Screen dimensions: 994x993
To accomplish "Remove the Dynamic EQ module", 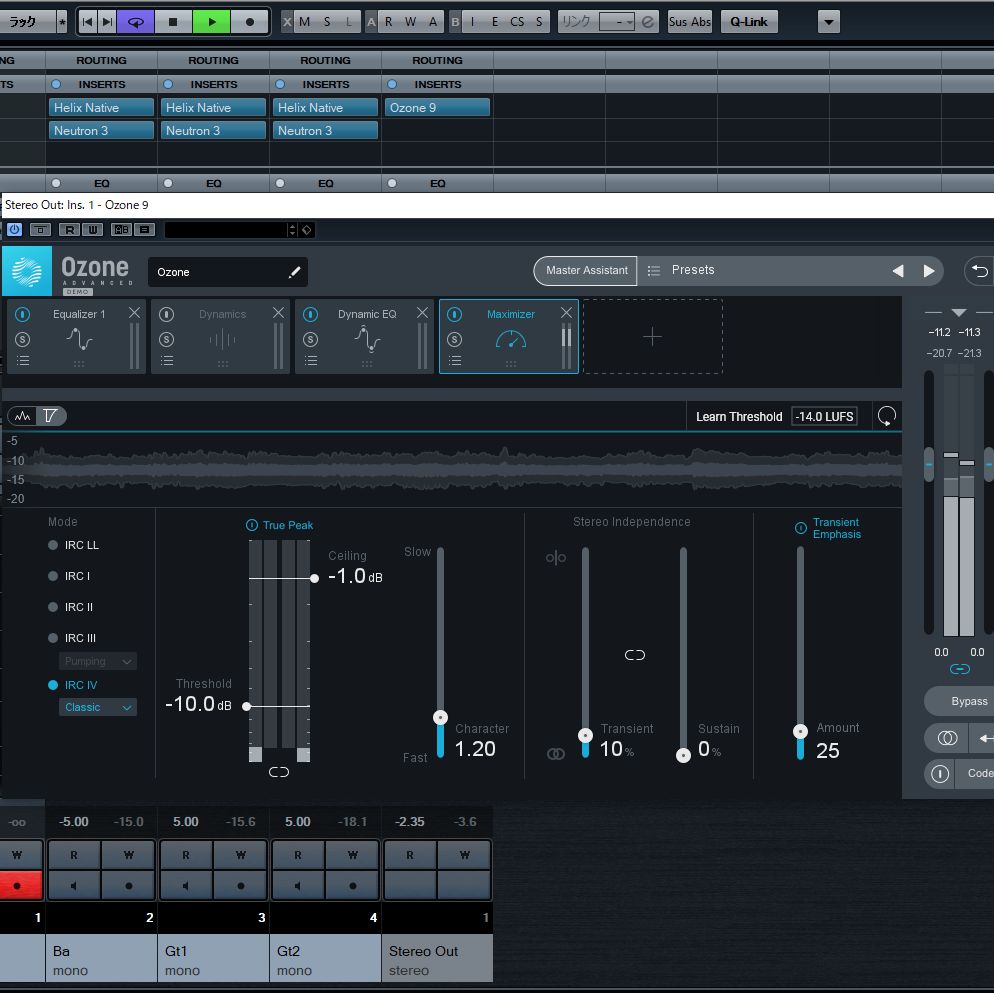I will (x=422, y=313).
